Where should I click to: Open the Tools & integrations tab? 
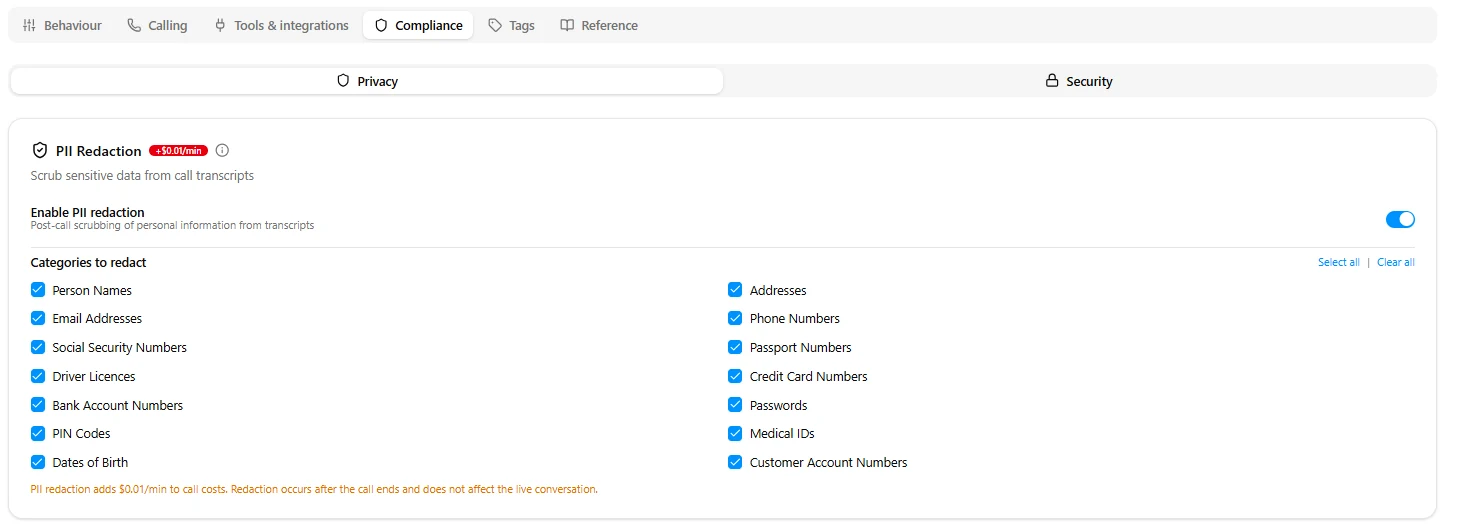(281, 26)
